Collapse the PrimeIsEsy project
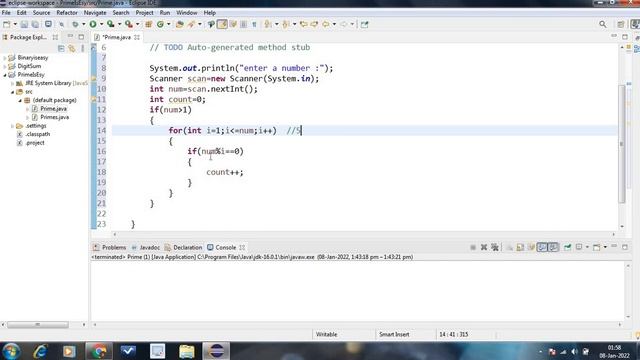Viewport: 640px width, 360px height. point(5,75)
